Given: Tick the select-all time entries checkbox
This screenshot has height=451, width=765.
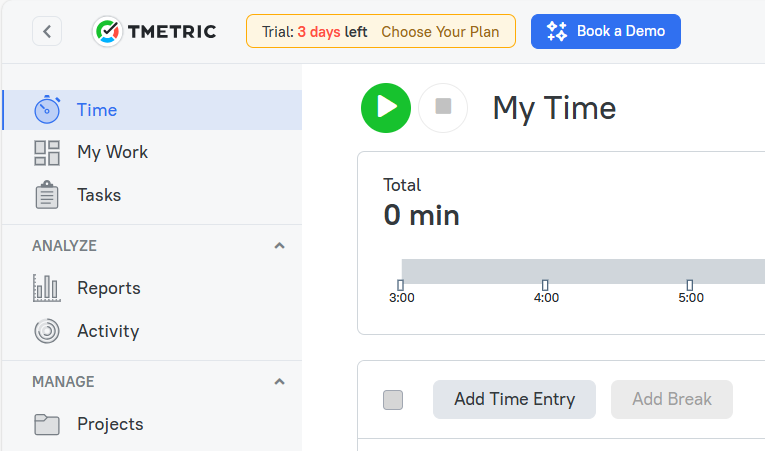Looking at the screenshot, I should [393, 400].
